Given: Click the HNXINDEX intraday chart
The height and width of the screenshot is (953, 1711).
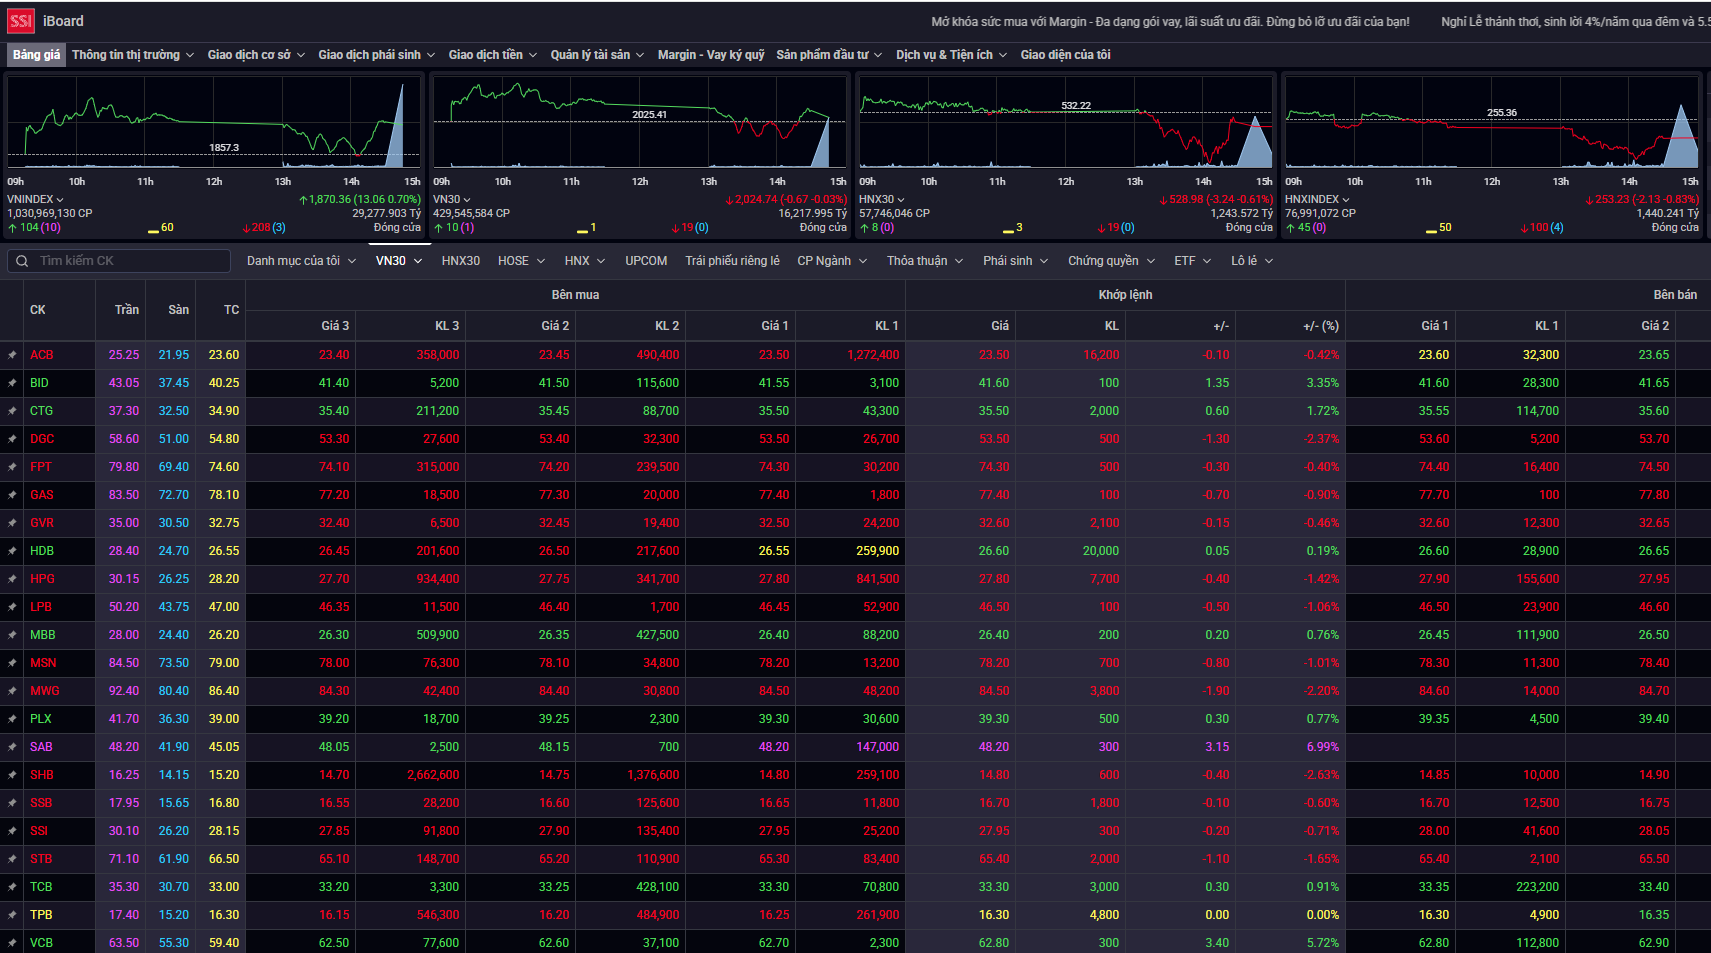Looking at the screenshot, I should pyautogui.click(x=1491, y=124).
